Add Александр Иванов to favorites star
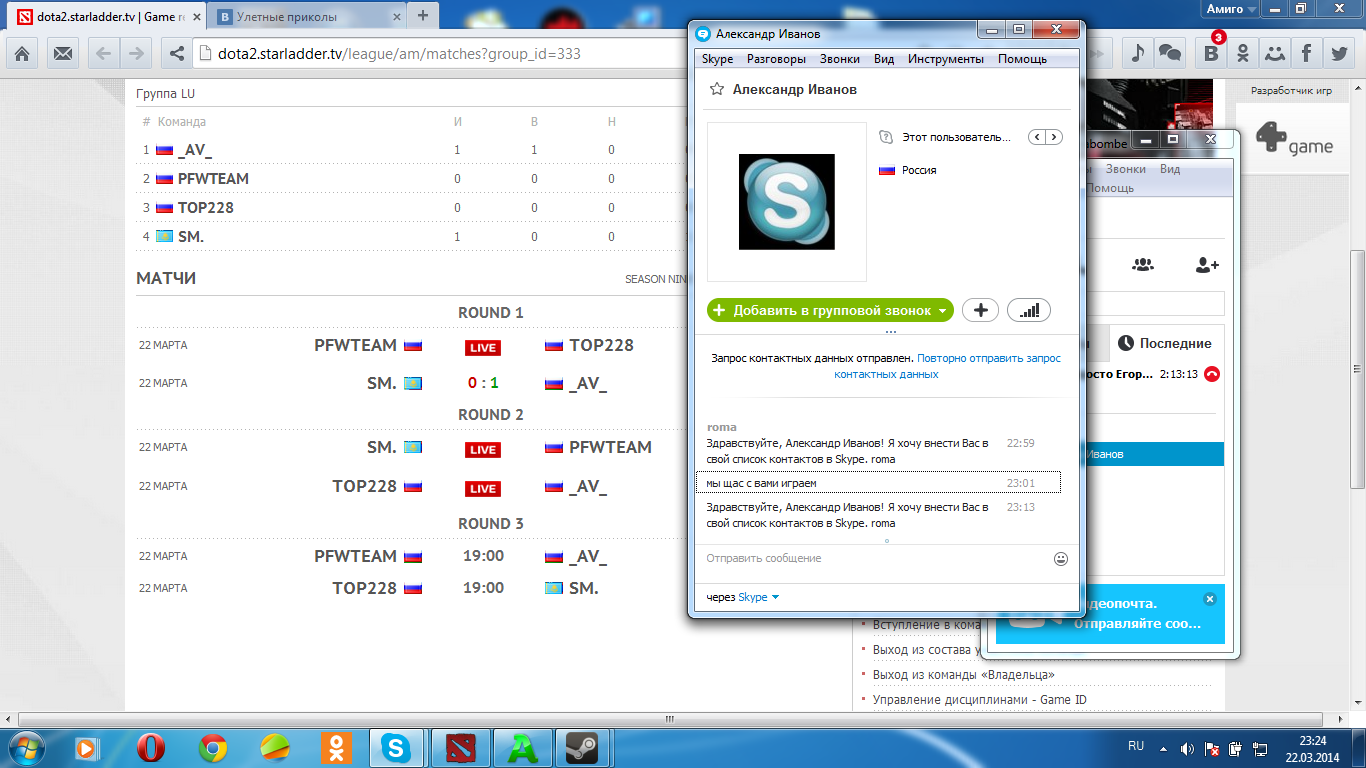Viewport: 1366px width, 768px height. coord(716,89)
